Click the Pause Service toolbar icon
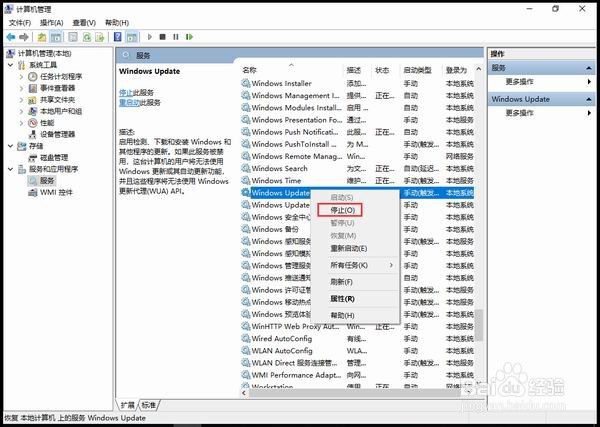This screenshot has height=427, width=600. pyautogui.click(x=176, y=37)
